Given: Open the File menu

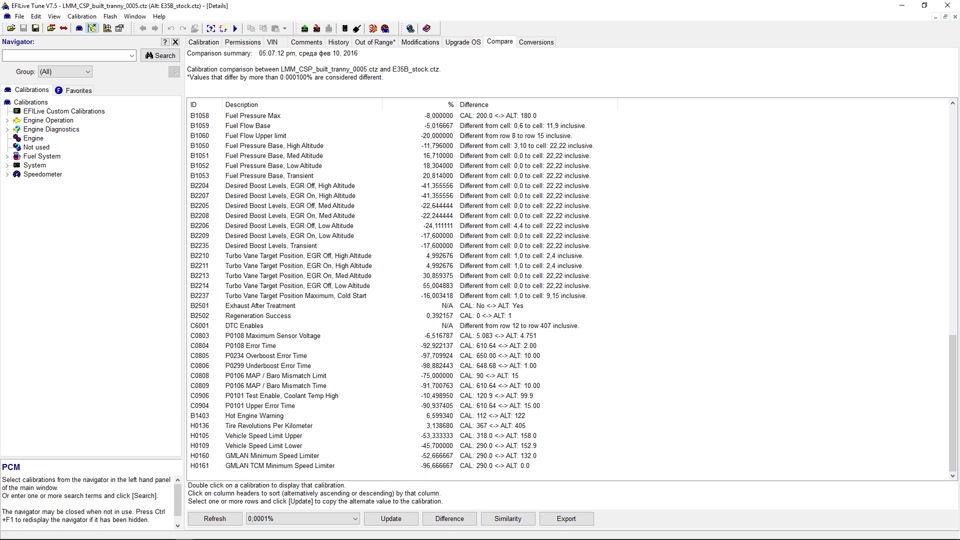Looking at the screenshot, I should [x=20, y=17].
